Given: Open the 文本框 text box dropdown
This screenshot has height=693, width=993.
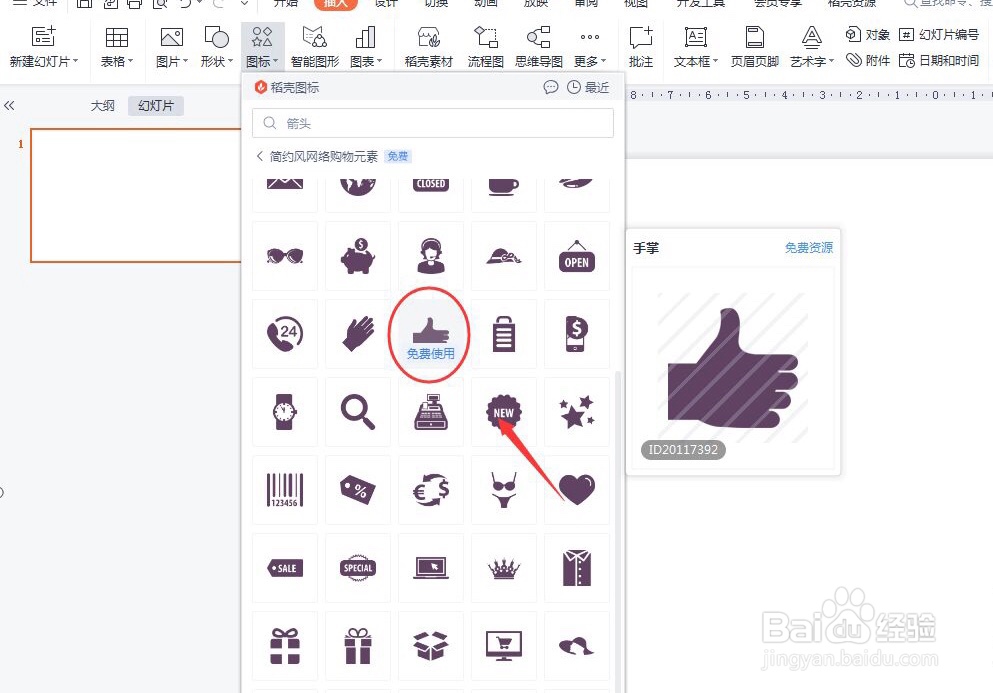Looking at the screenshot, I should [695, 61].
